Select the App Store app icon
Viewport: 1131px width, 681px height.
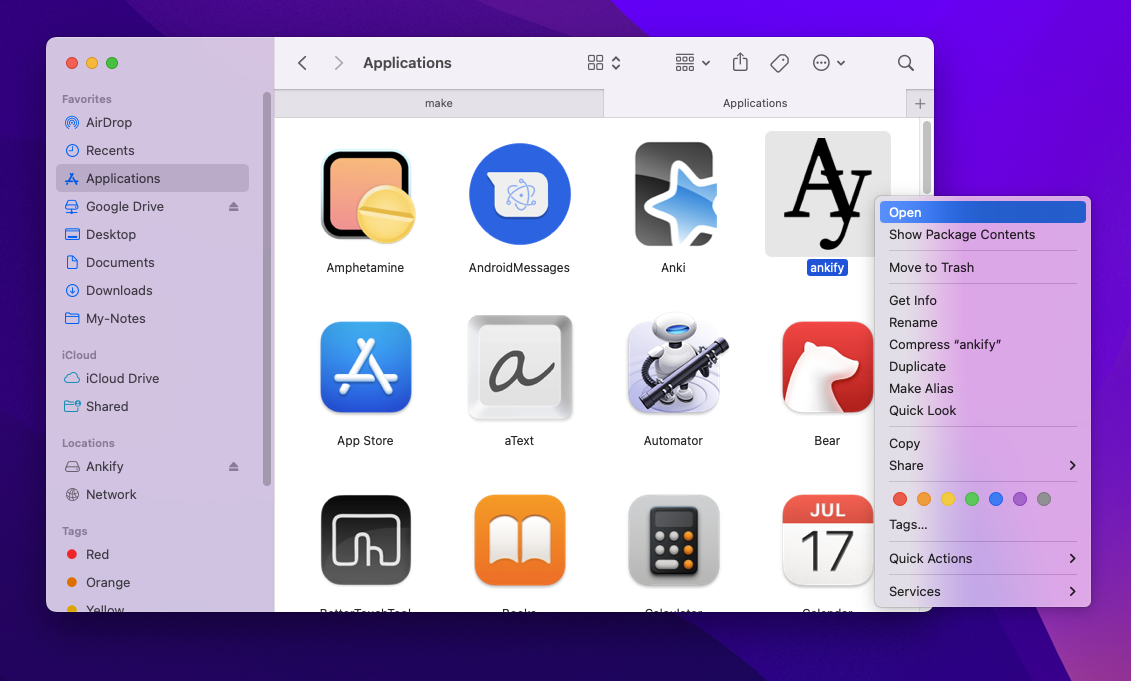[x=366, y=367]
